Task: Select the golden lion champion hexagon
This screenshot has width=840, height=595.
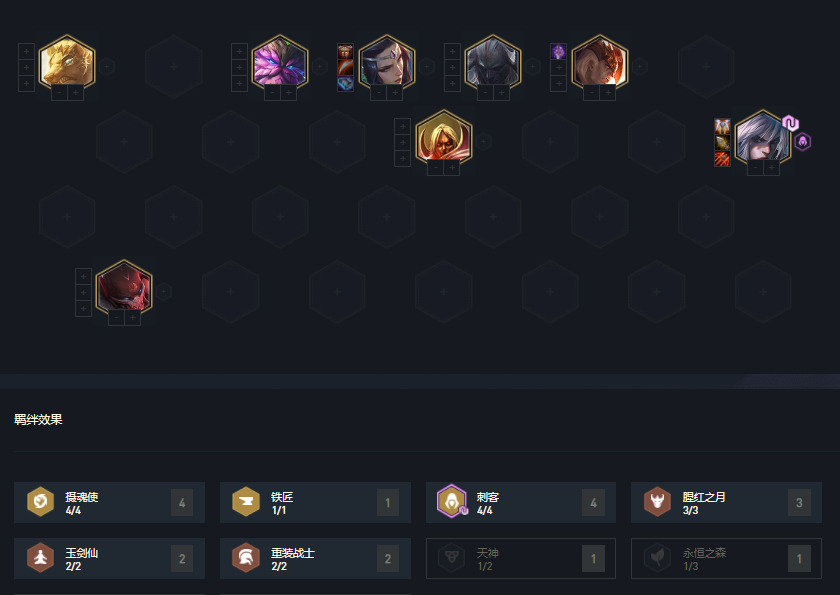Action: 67,63
